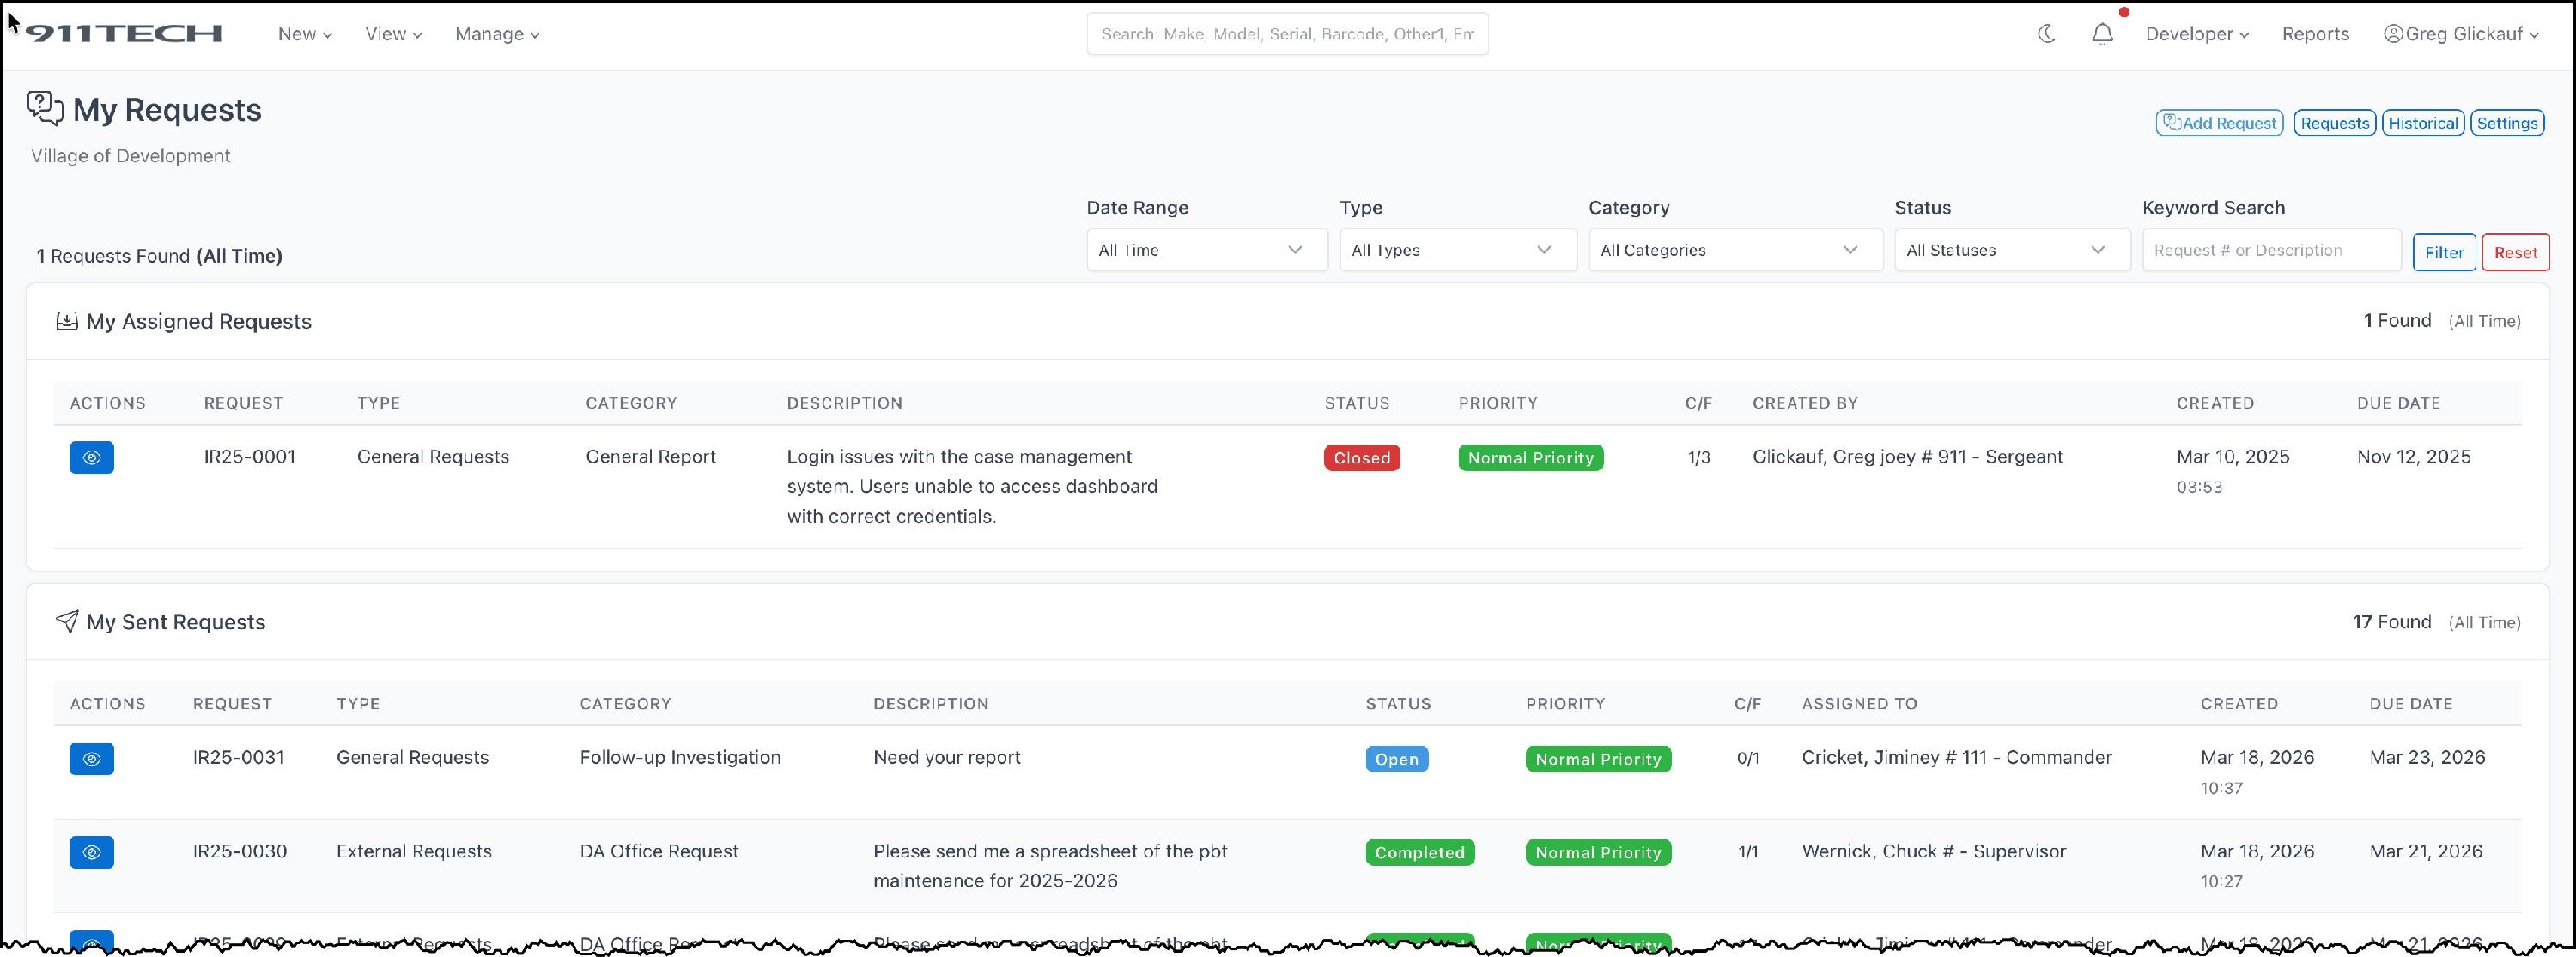Open the notifications bell
This screenshot has height=957, width=2576.
(2102, 34)
